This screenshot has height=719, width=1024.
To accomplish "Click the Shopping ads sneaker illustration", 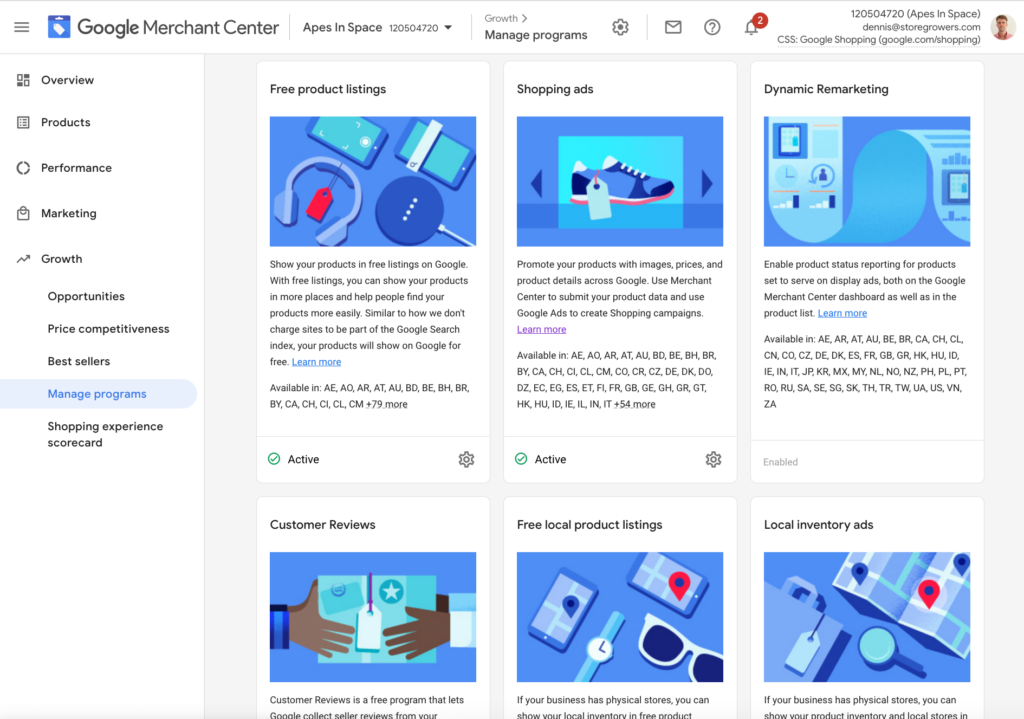I will 620,181.
